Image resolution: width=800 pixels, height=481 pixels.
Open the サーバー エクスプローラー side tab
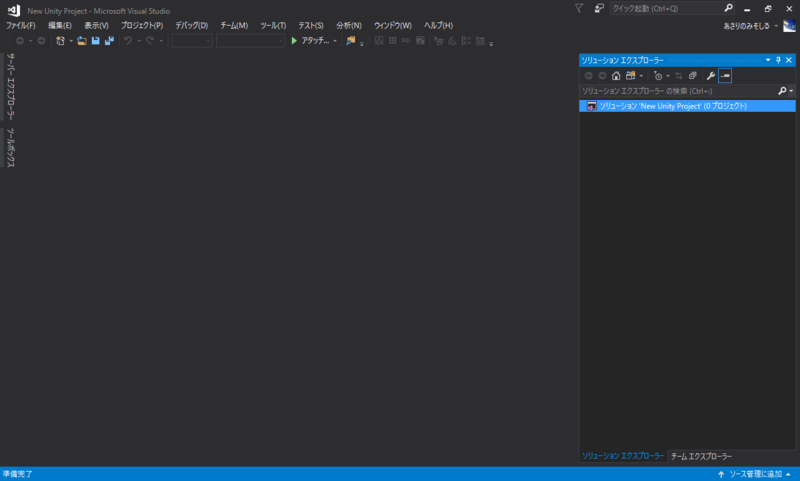click(10, 87)
